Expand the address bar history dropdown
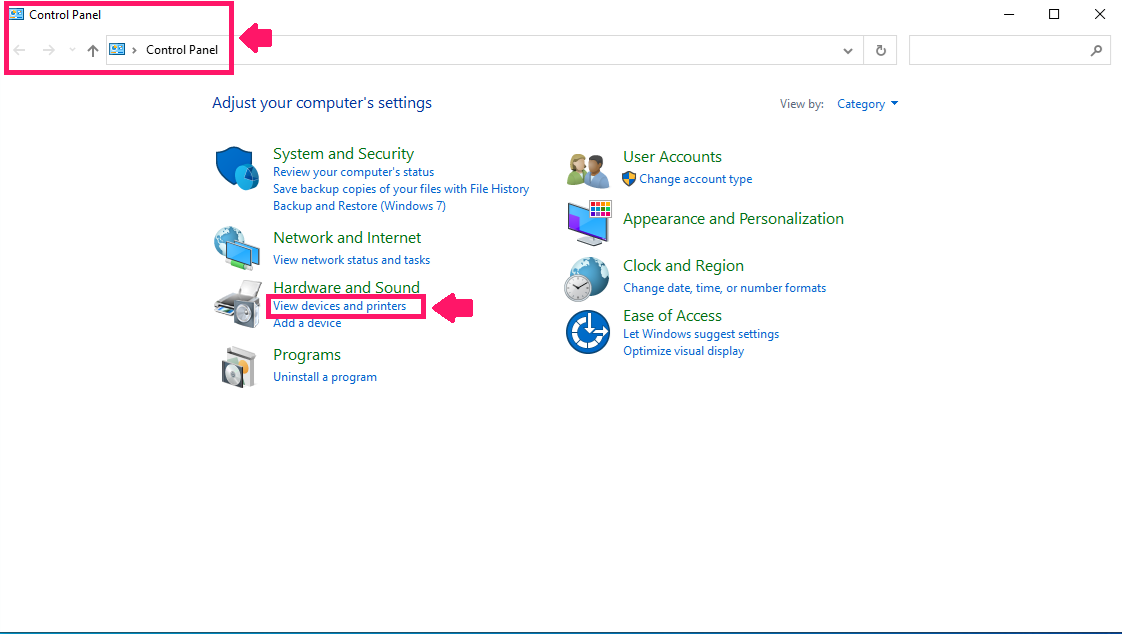The image size is (1122, 634). tap(848, 51)
